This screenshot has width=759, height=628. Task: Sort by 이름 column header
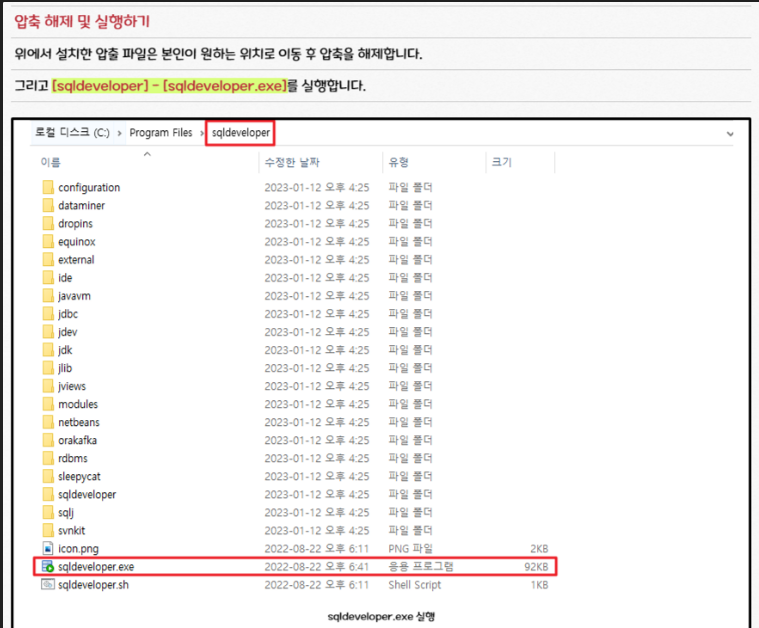50,162
